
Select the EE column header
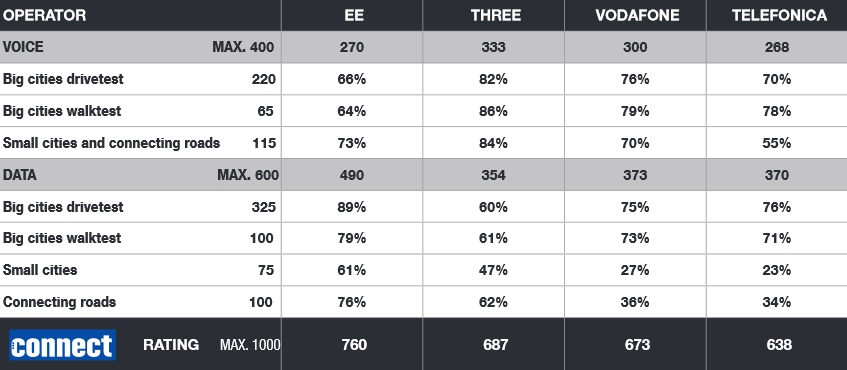pos(354,15)
